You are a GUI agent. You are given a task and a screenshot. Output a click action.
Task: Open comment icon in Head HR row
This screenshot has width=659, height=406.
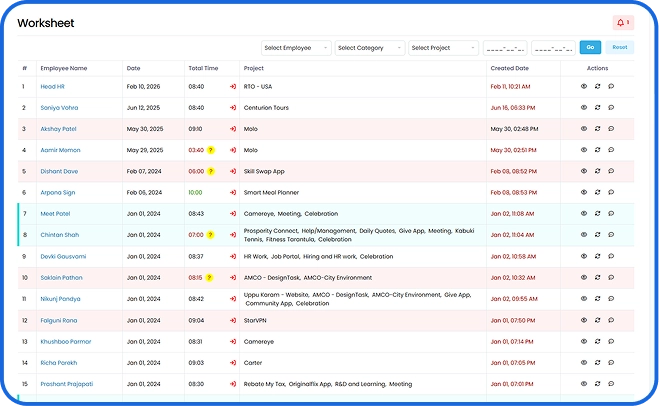[611, 86]
